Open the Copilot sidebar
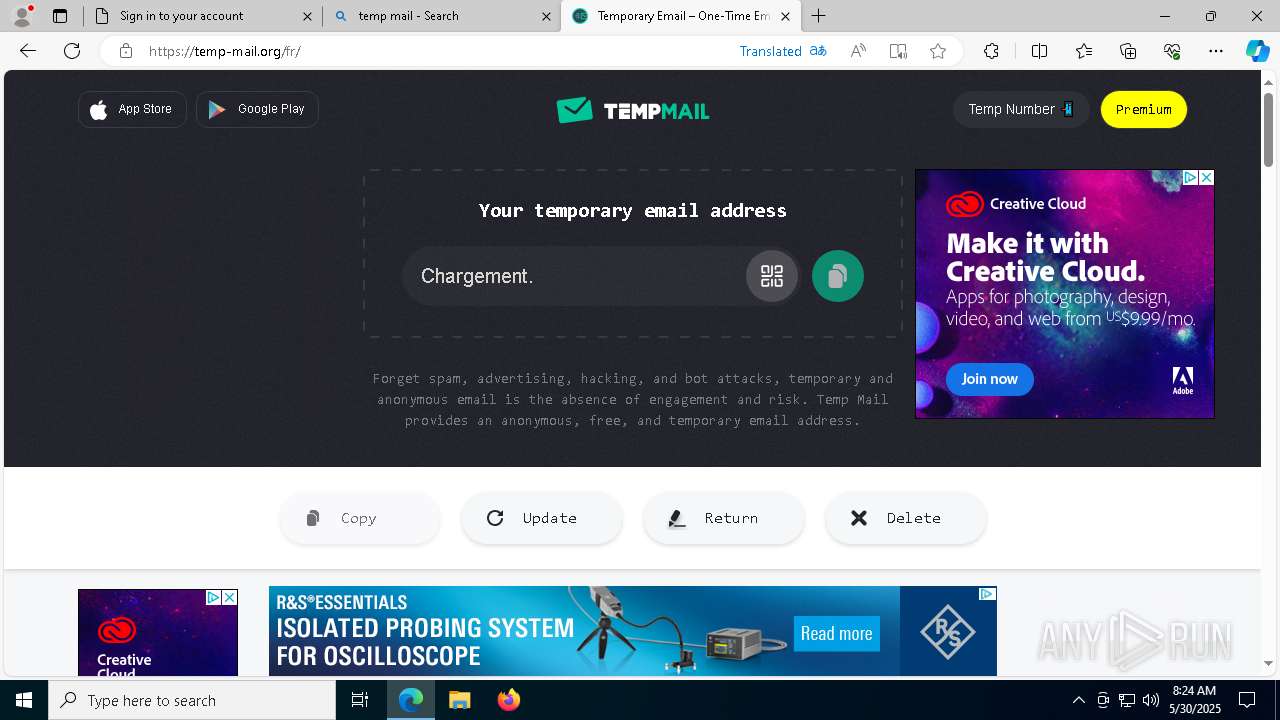 [x=1257, y=51]
